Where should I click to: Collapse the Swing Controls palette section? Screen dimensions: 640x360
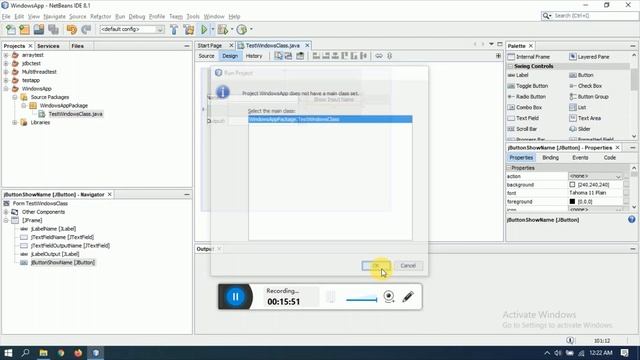(x=510, y=66)
